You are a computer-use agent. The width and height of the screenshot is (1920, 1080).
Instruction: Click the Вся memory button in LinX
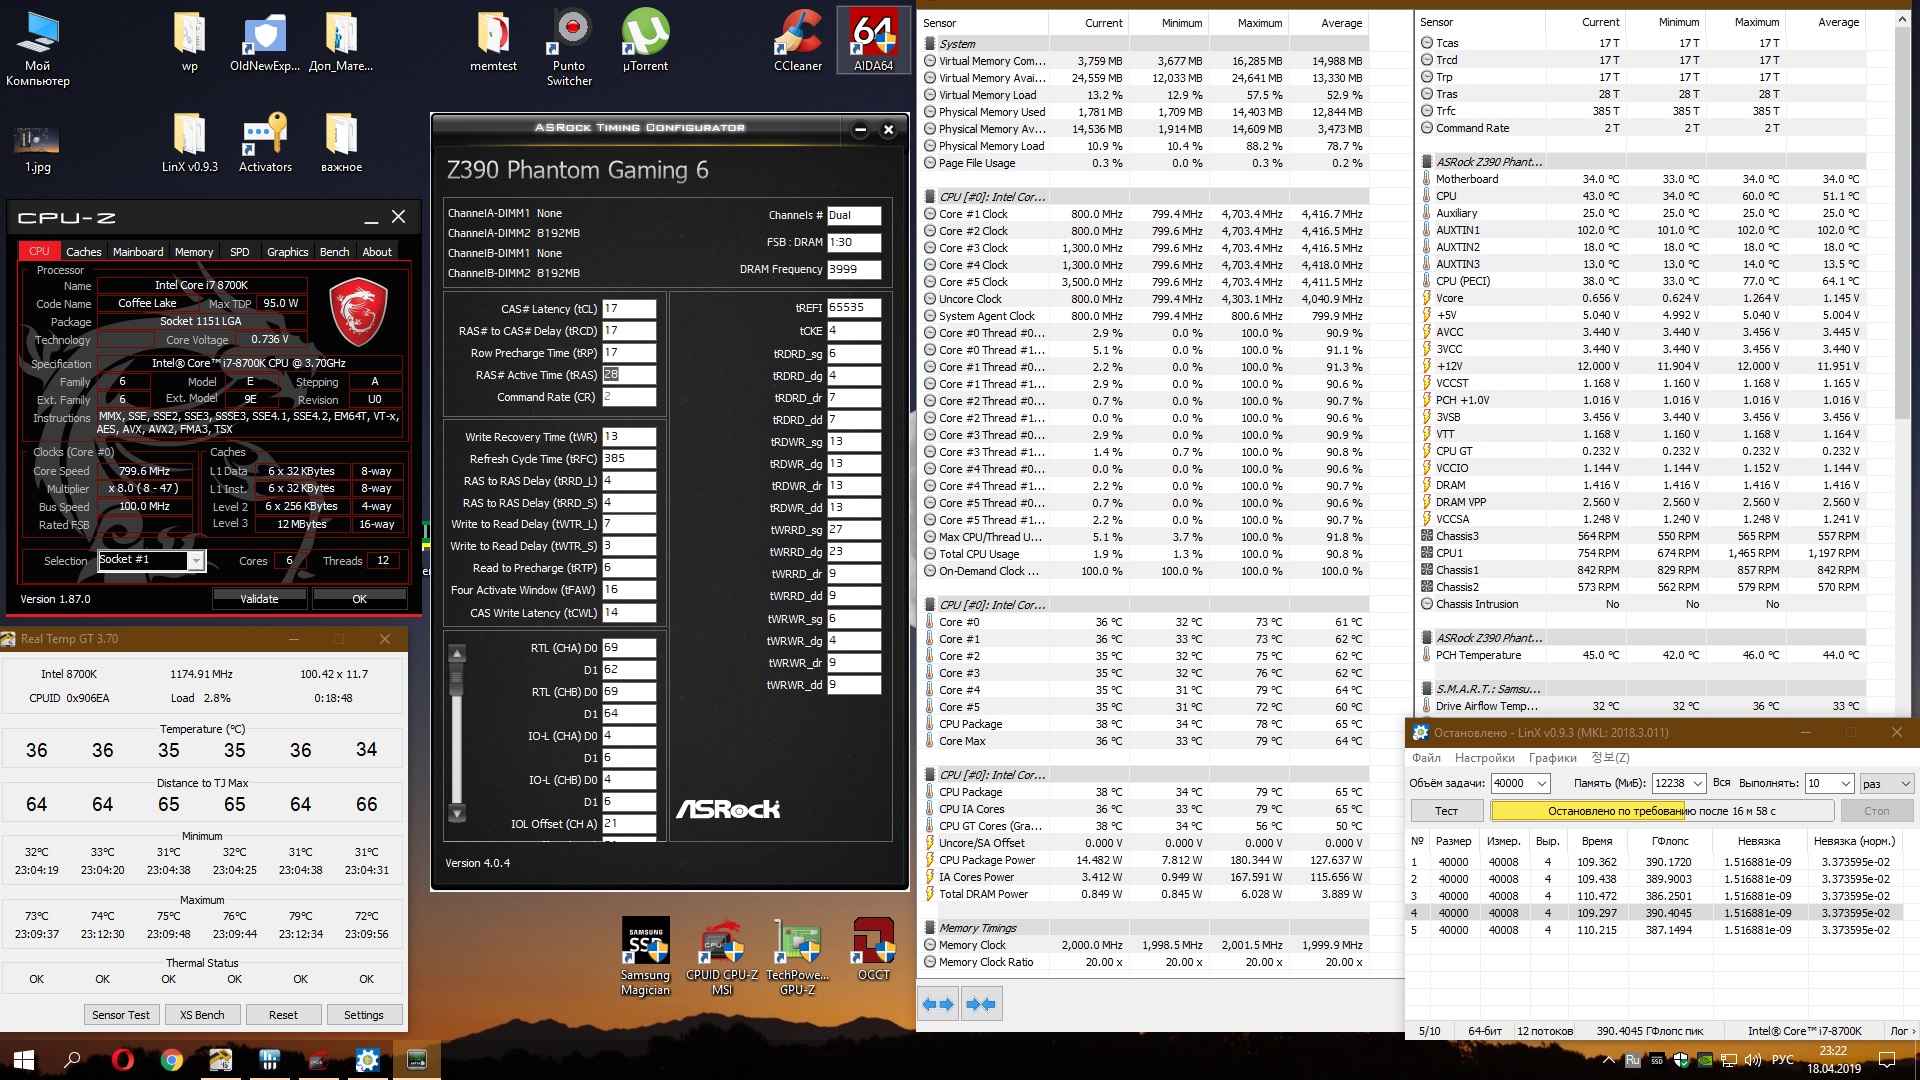point(1721,783)
